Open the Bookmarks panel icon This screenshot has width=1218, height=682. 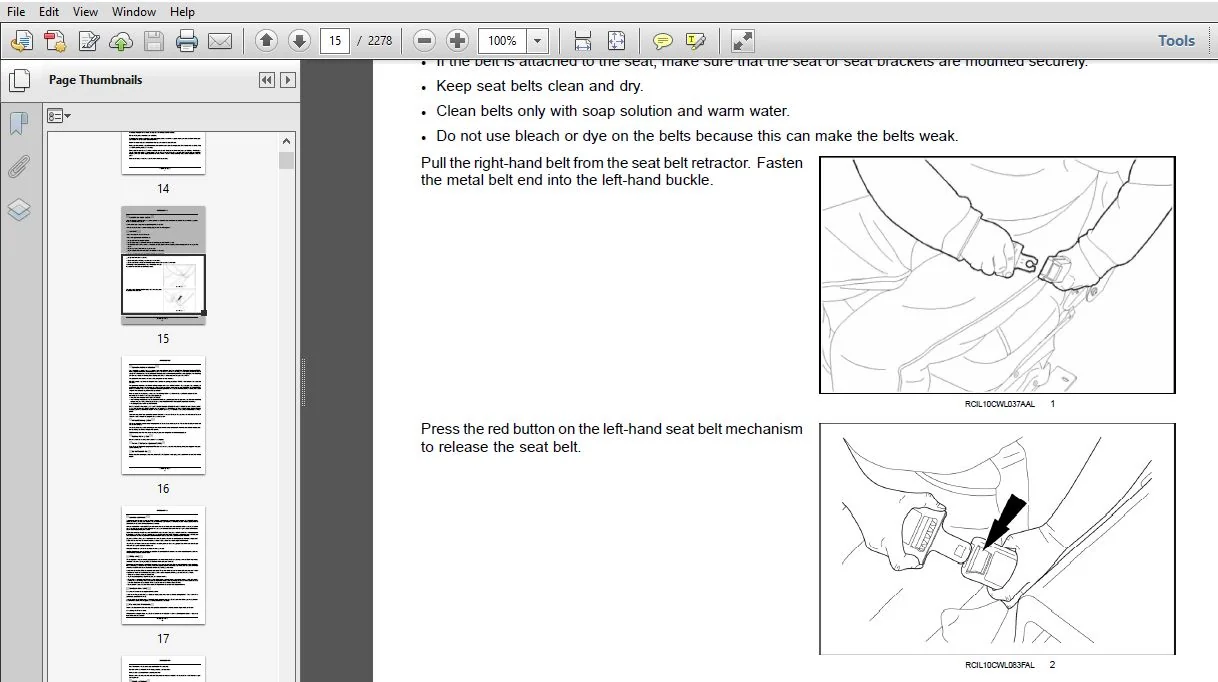[x=19, y=124]
